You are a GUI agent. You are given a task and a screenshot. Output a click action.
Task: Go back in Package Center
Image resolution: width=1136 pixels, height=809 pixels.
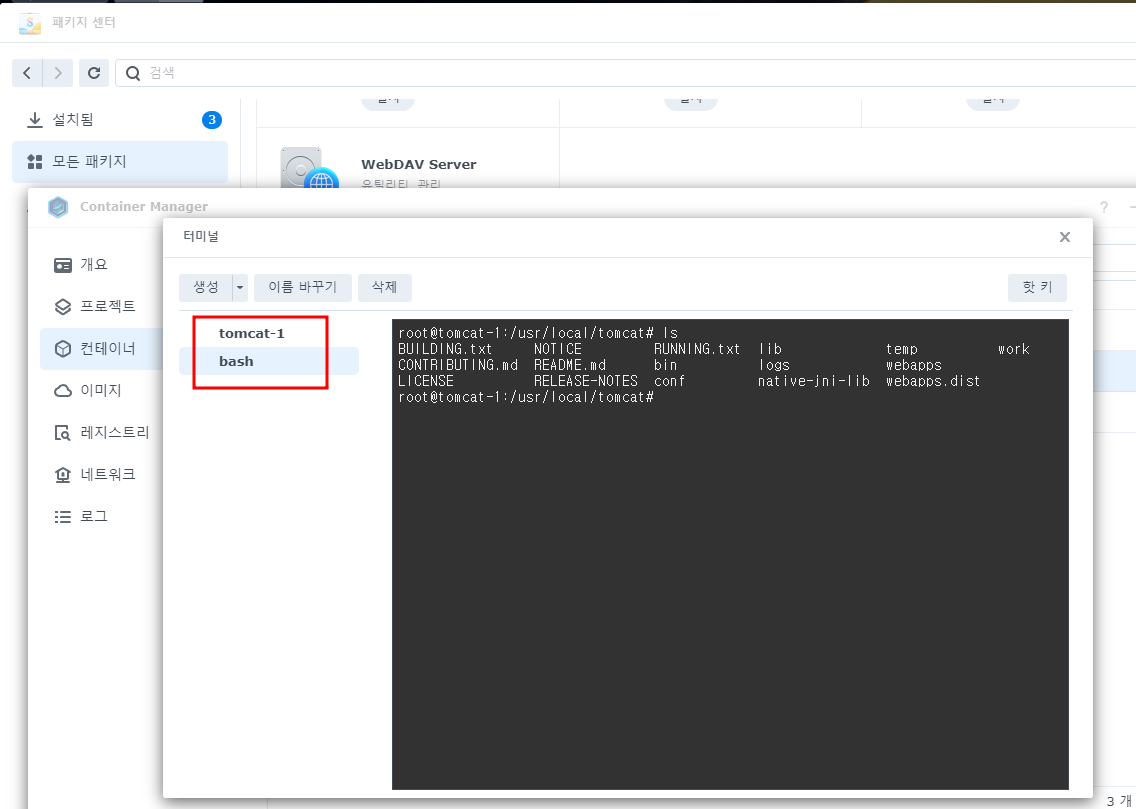click(27, 73)
